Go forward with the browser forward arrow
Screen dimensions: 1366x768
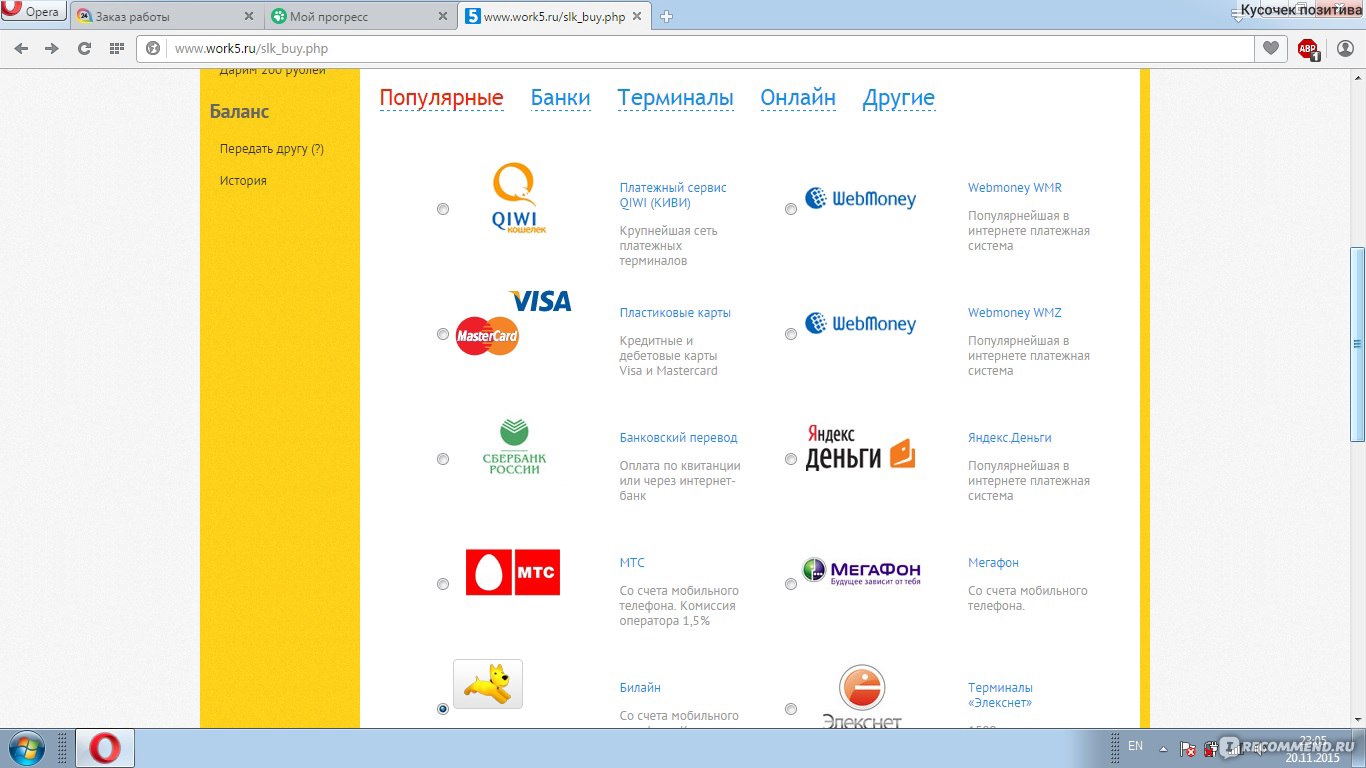click(52, 48)
